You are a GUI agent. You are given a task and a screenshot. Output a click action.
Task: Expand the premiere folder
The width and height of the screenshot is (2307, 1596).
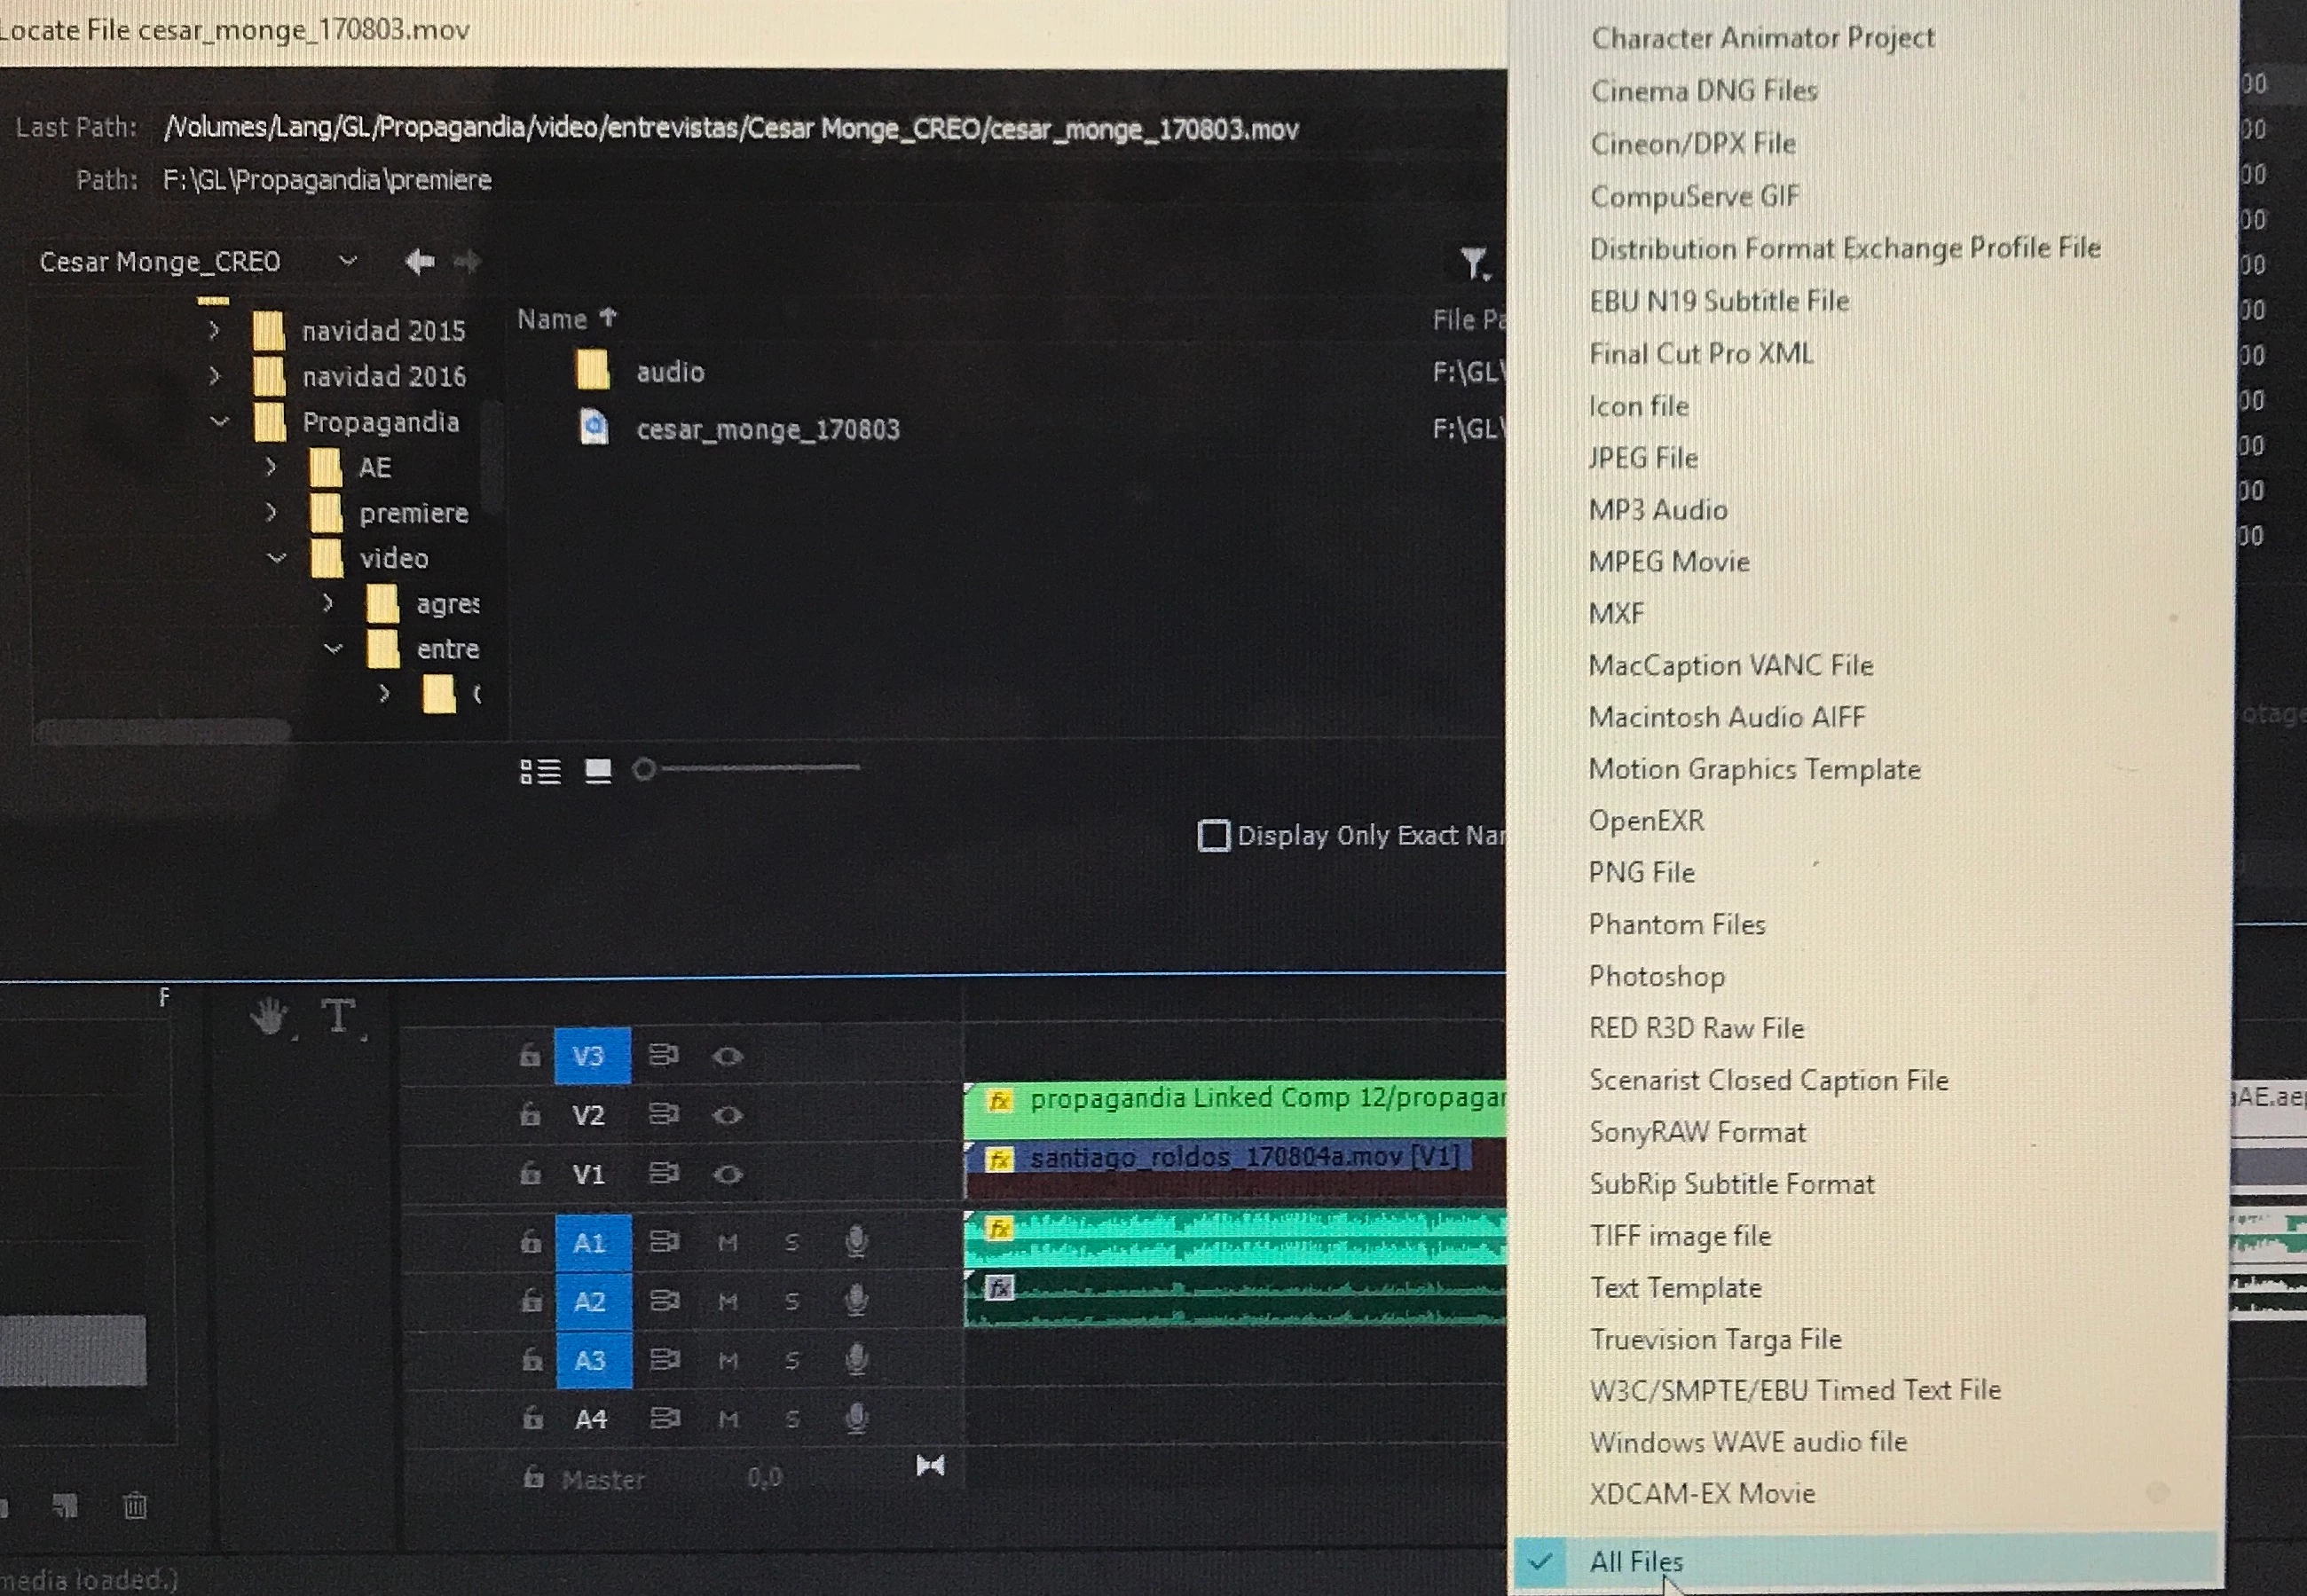coord(271,512)
